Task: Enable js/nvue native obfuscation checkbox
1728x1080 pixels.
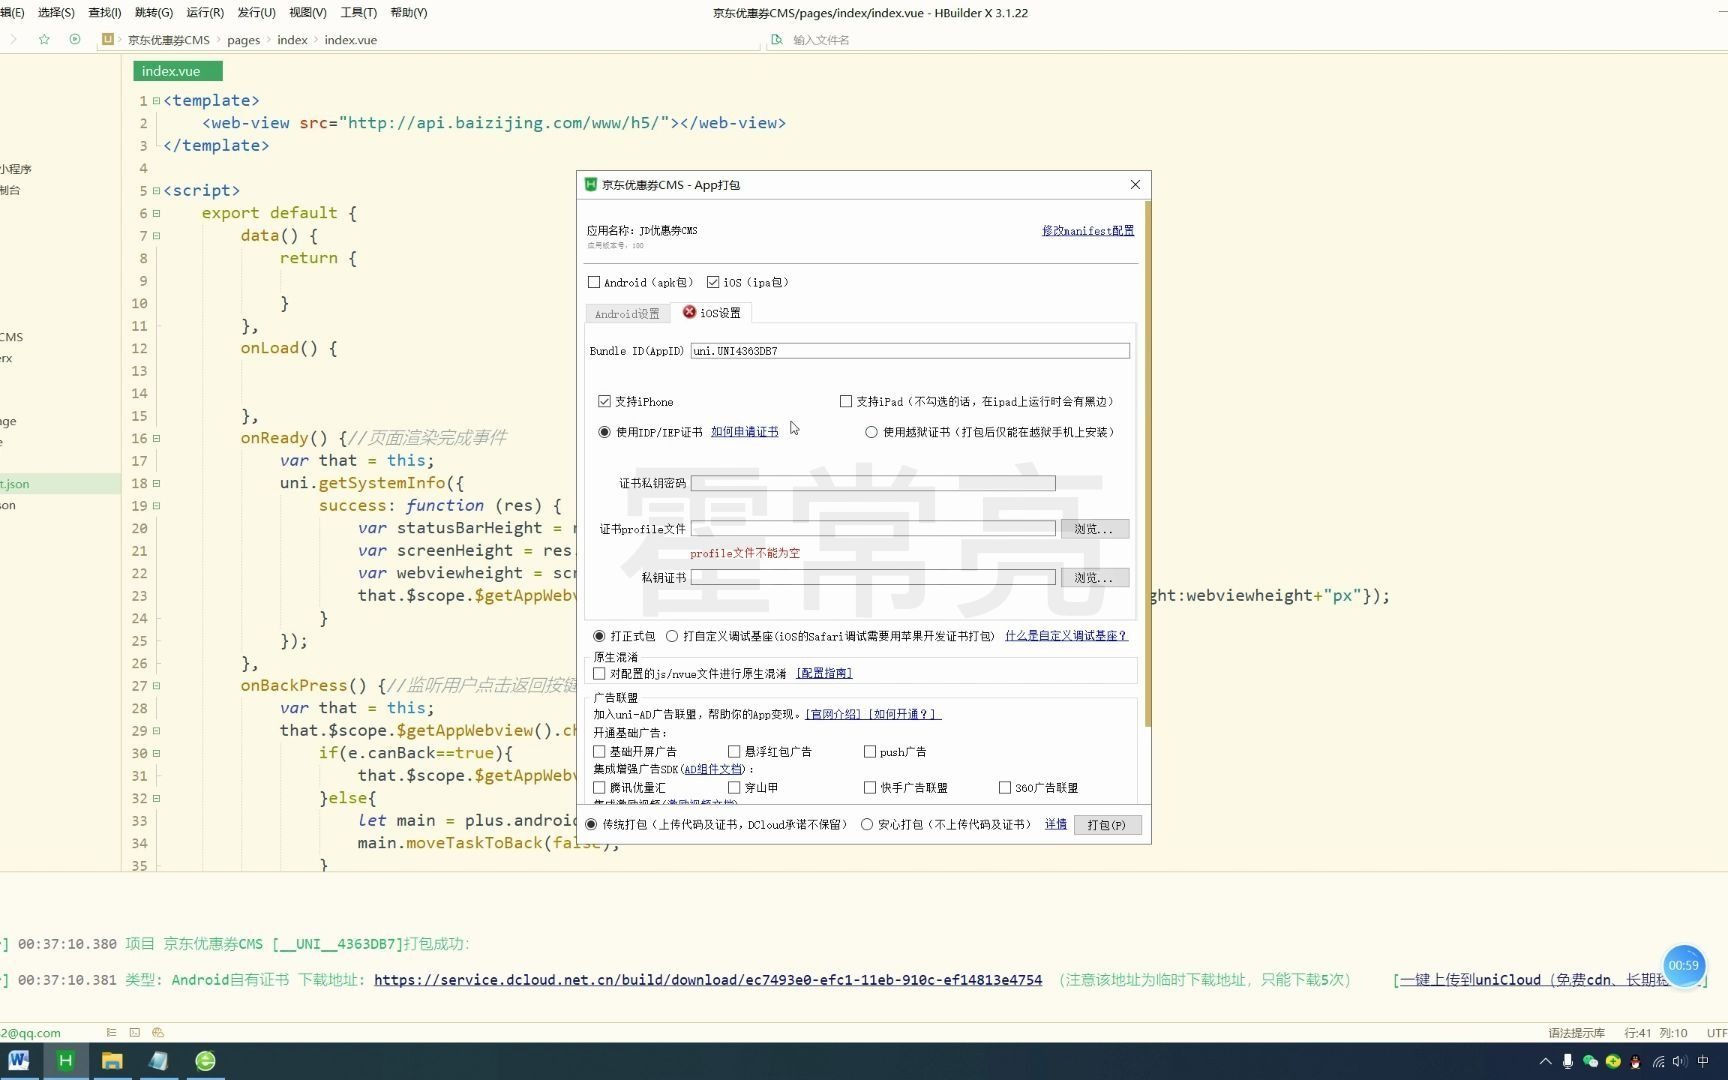Action: coord(599,674)
